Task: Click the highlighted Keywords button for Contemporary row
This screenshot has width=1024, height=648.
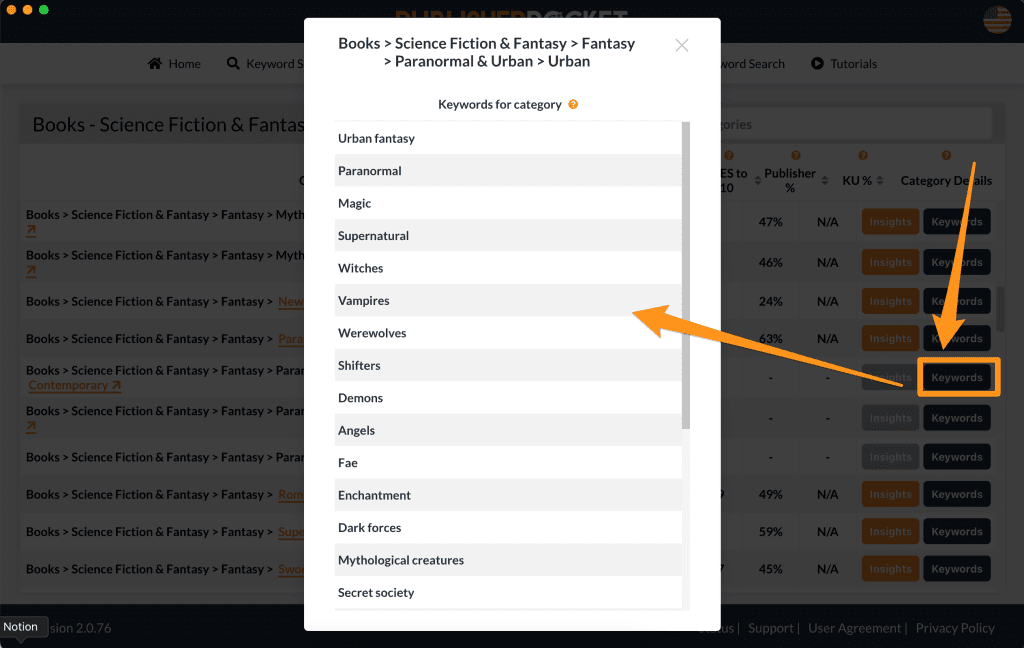Action: point(957,378)
